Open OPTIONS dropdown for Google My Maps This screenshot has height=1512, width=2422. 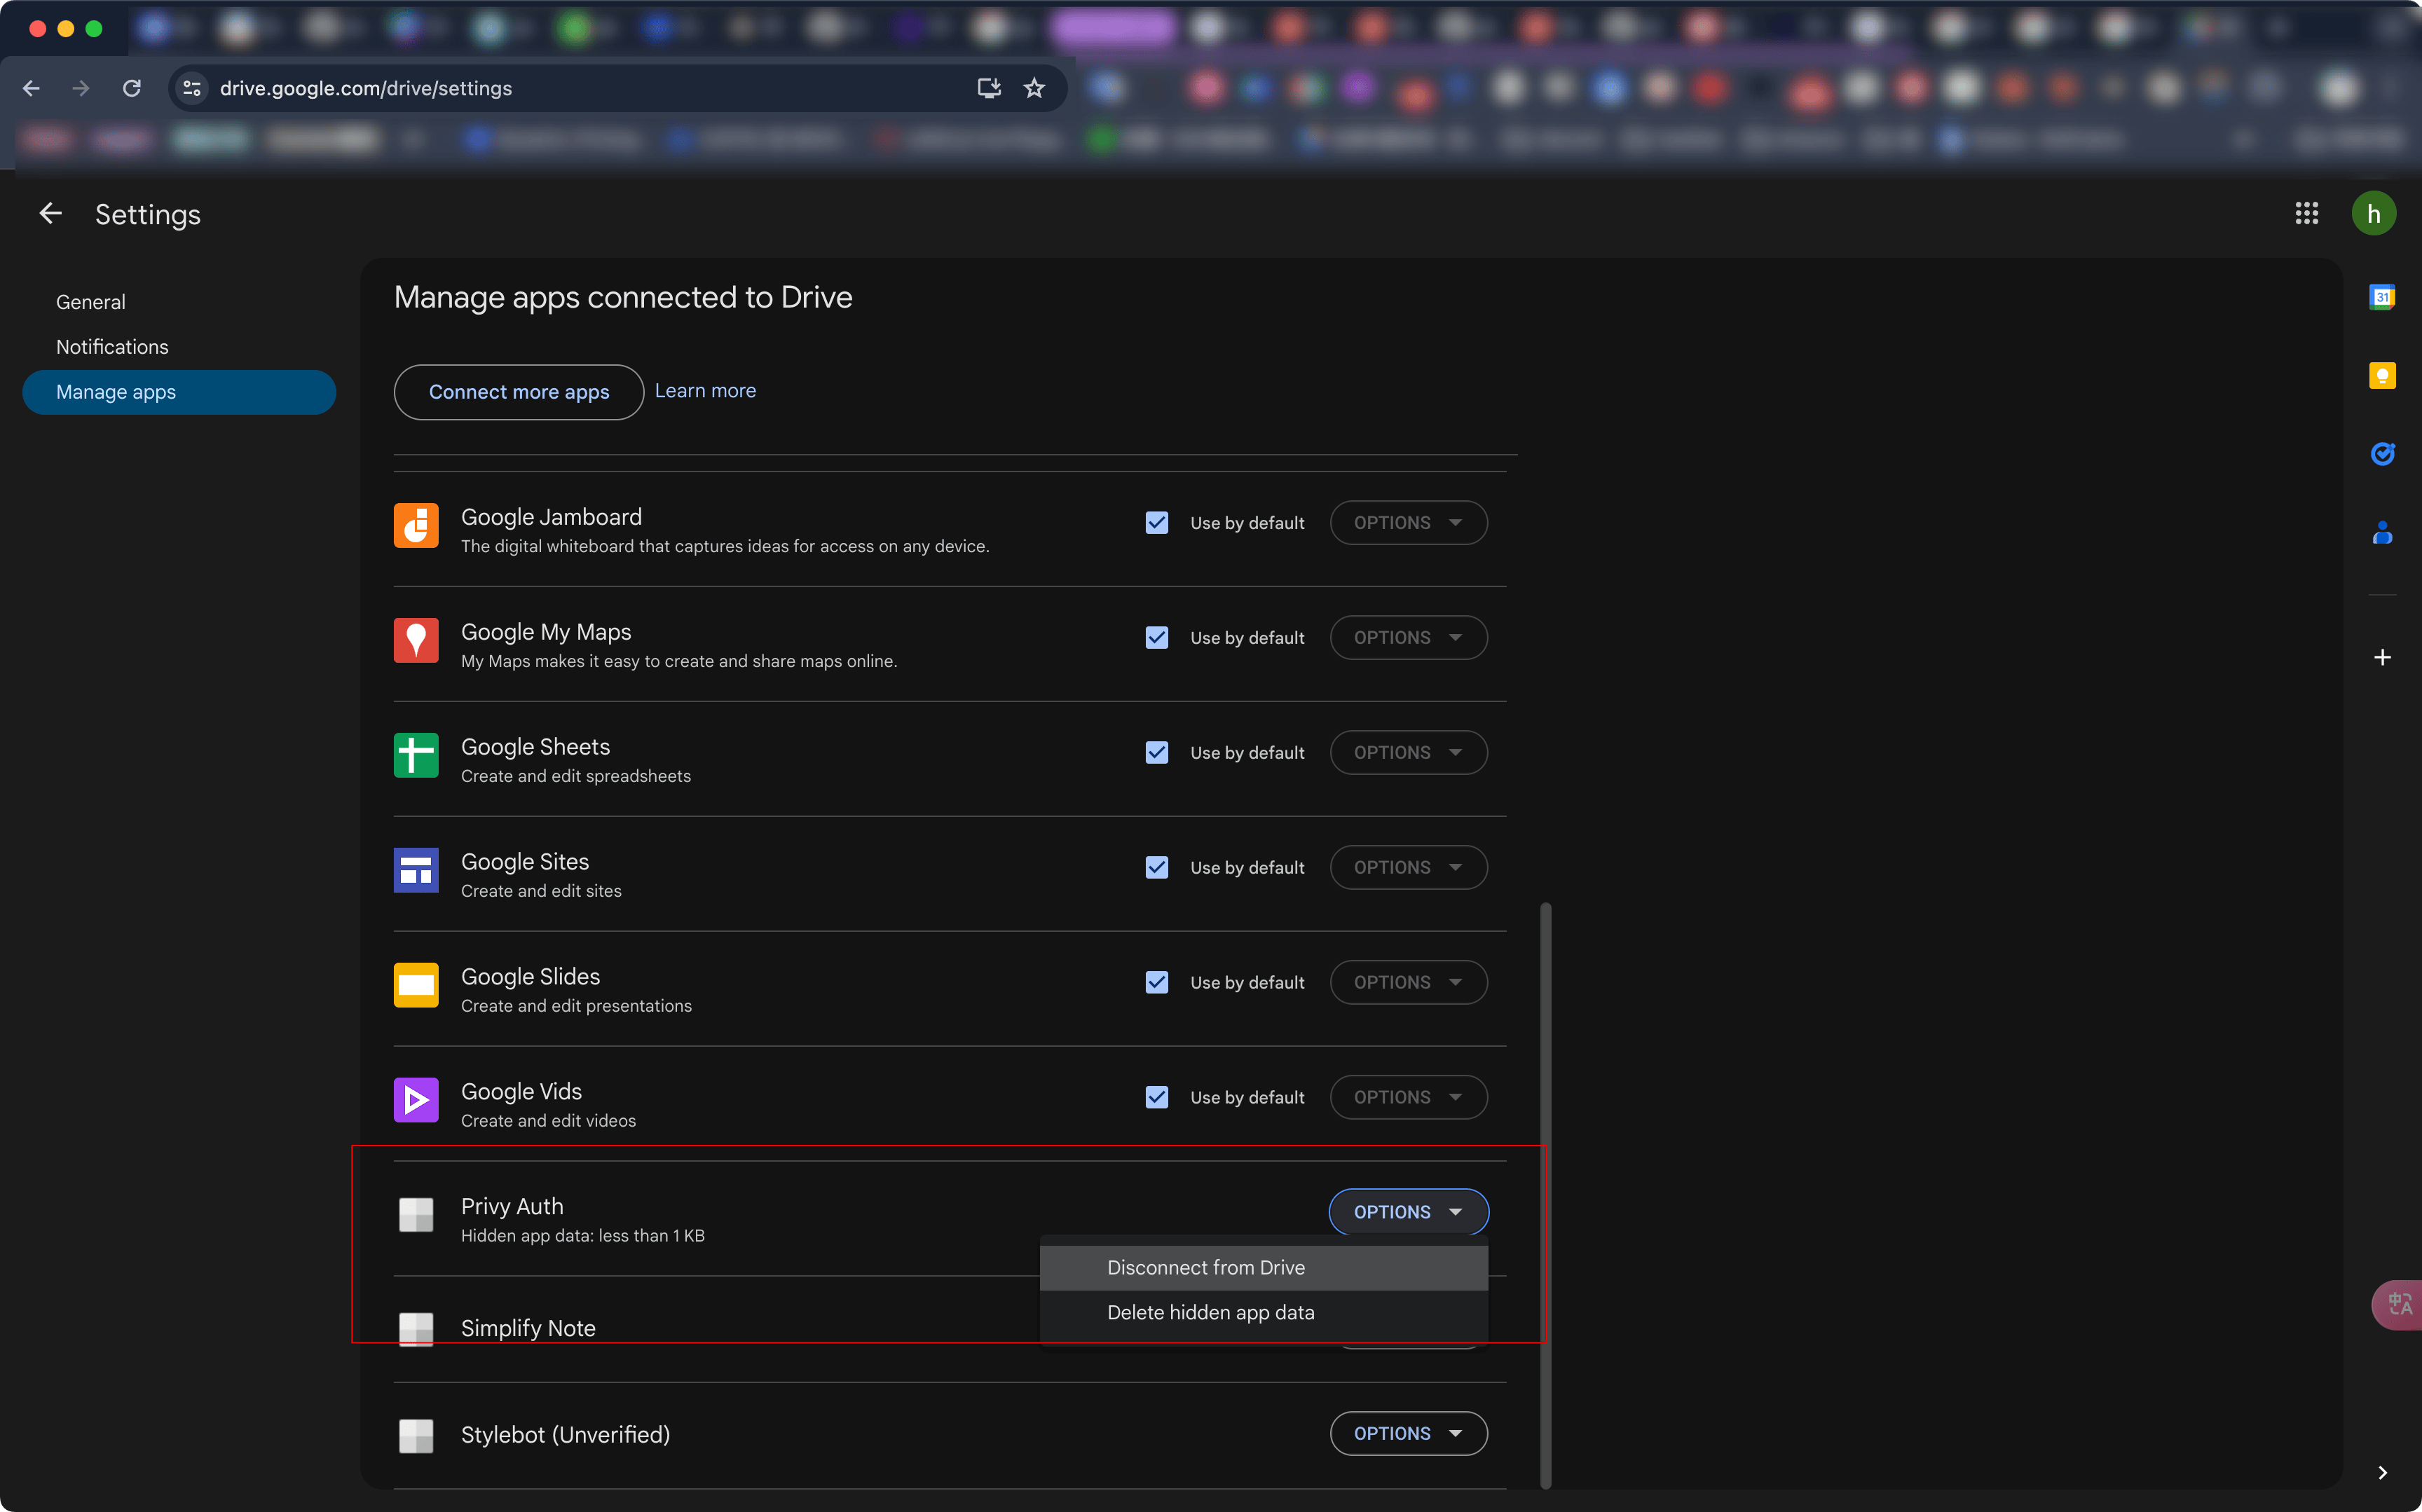pos(1408,637)
